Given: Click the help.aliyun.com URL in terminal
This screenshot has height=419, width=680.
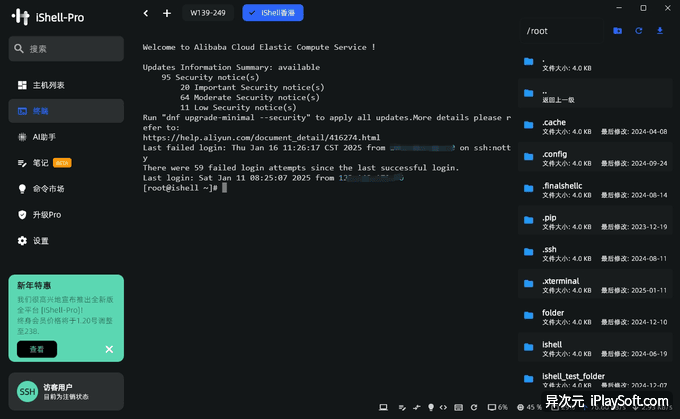Looking at the screenshot, I should (x=261, y=137).
